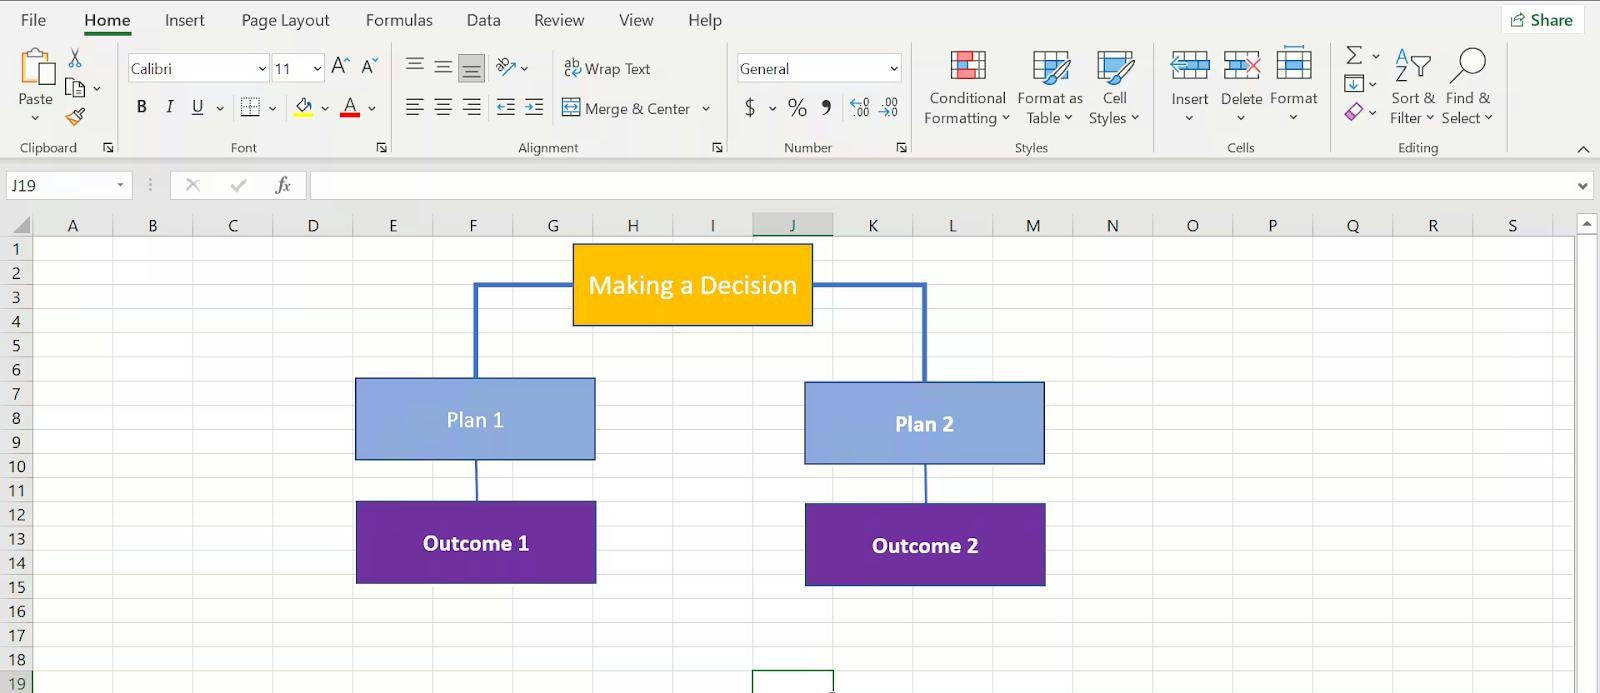Image resolution: width=1600 pixels, height=693 pixels.
Task: Align text left
Action: tap(414, 107)
